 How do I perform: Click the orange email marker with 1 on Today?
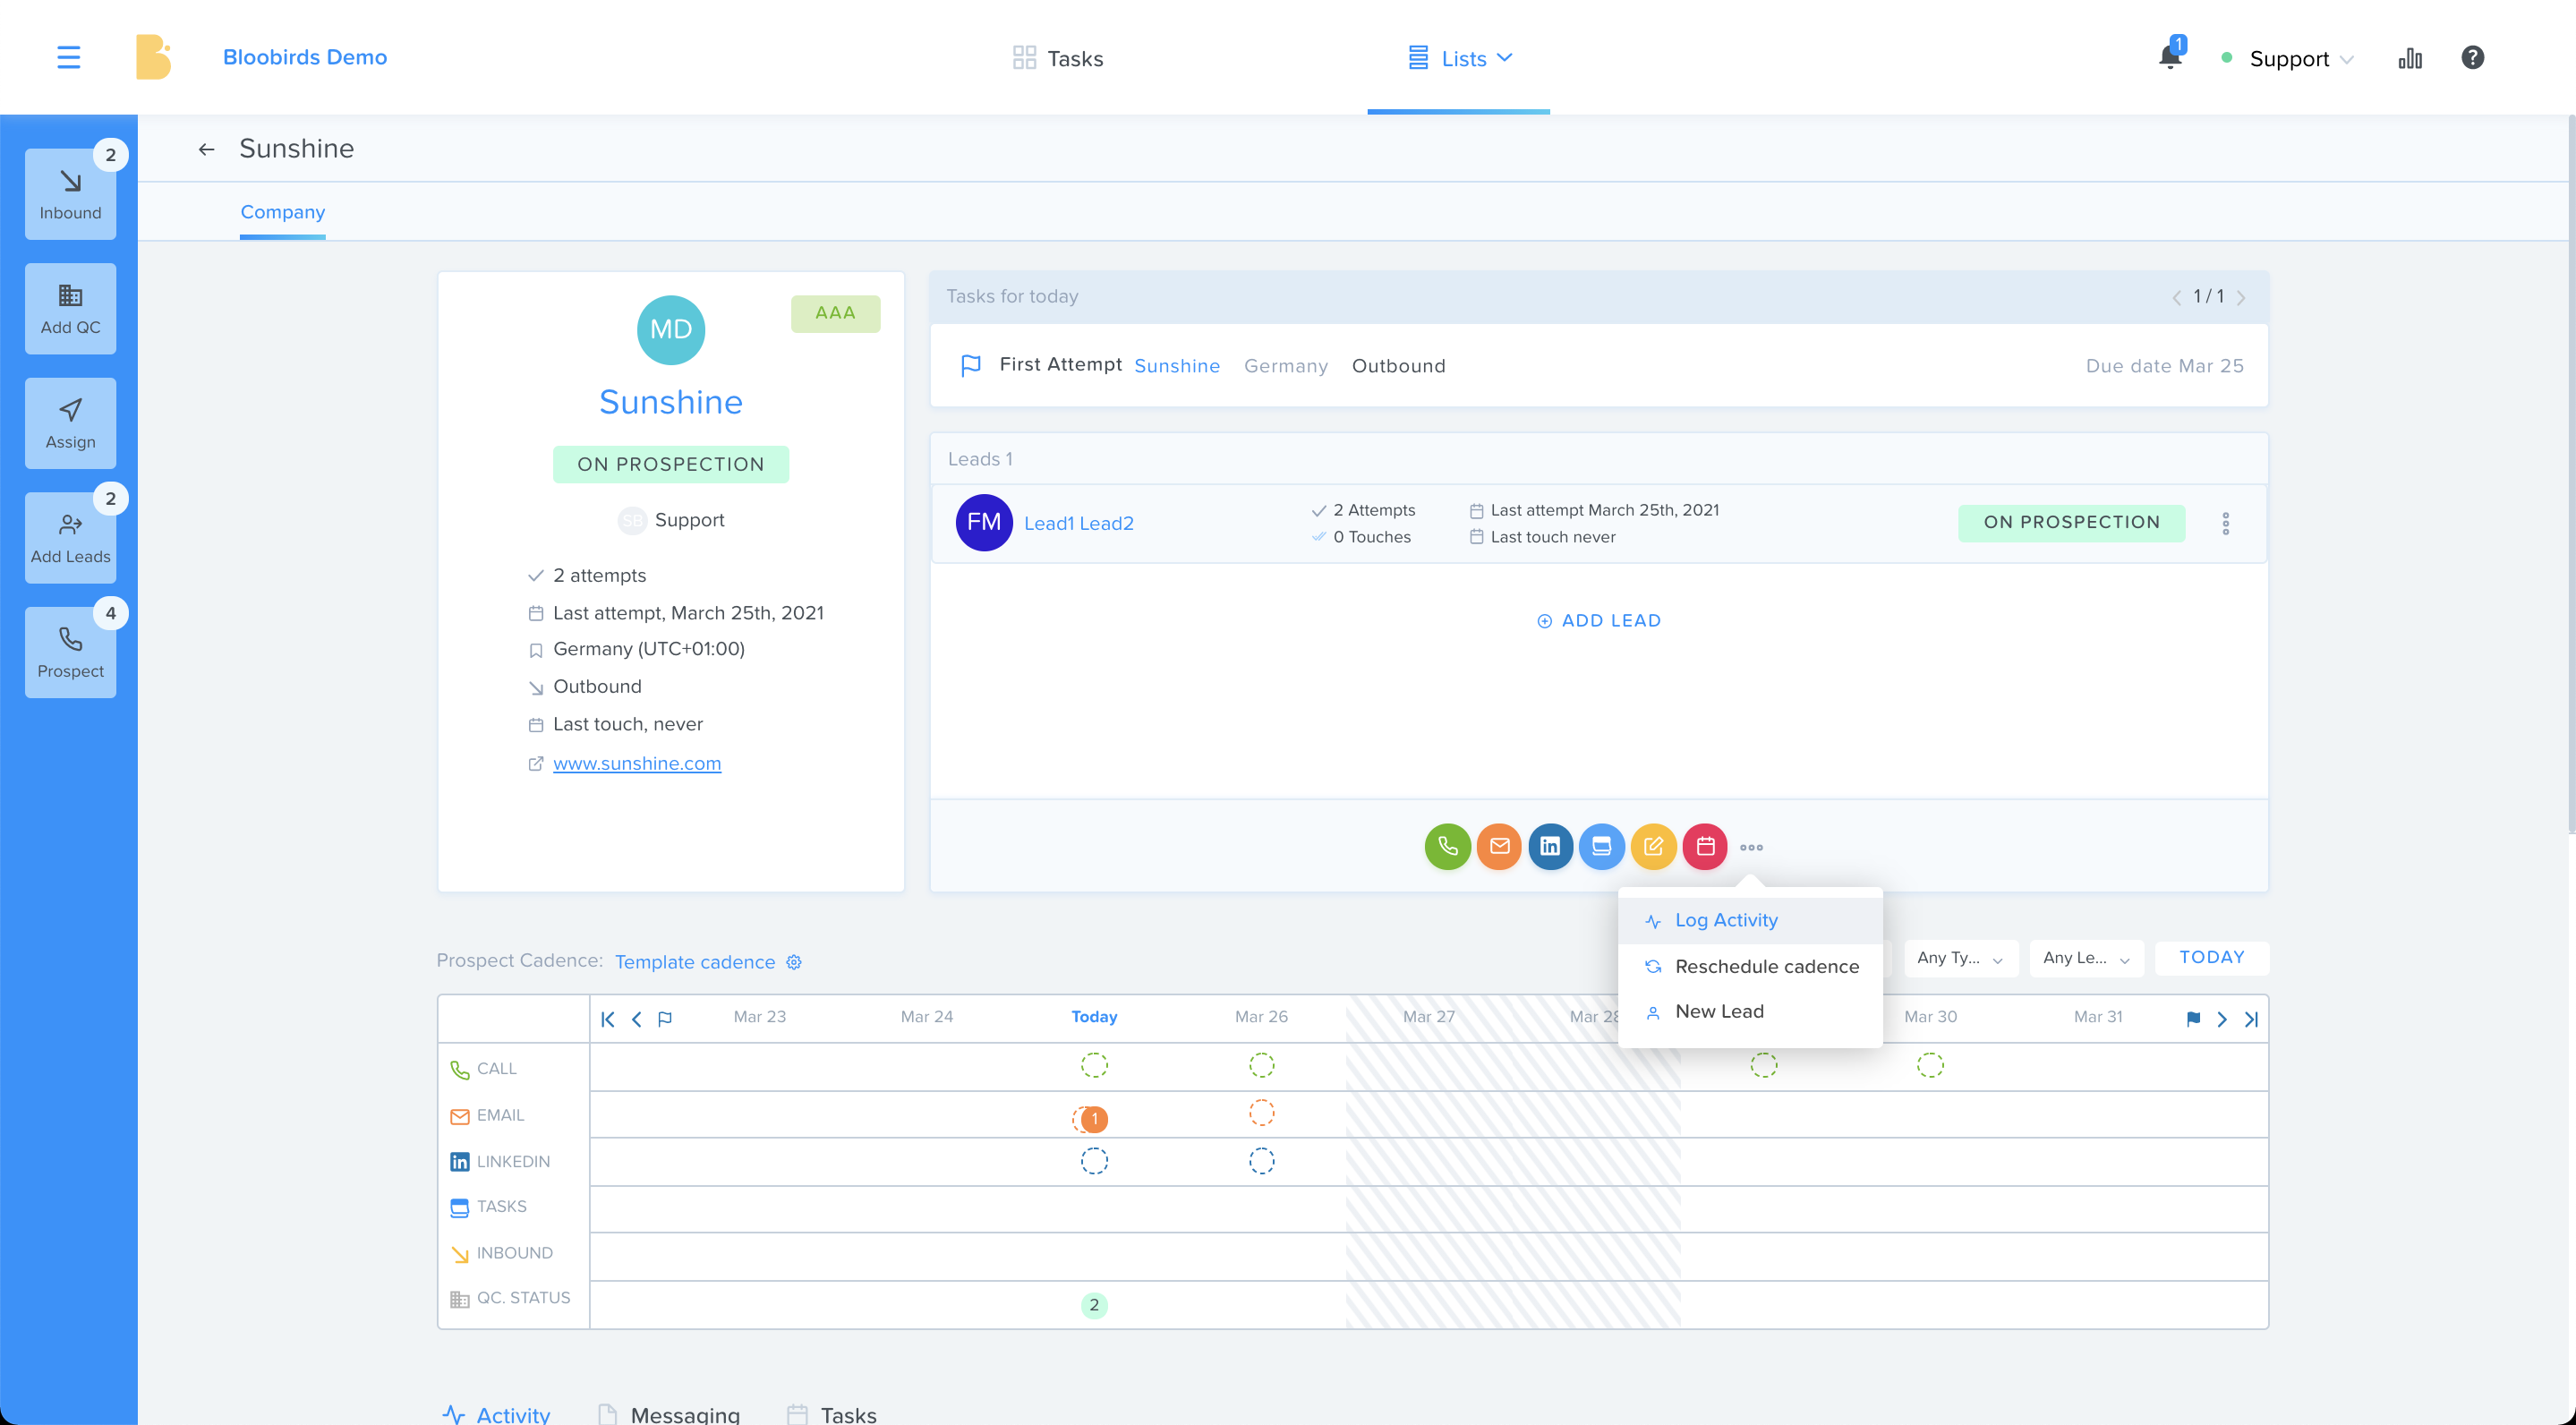click(1094, 1118)
